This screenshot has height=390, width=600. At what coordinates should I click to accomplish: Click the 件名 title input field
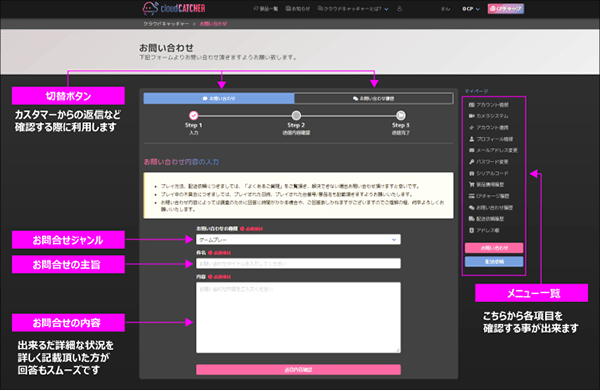298,263
